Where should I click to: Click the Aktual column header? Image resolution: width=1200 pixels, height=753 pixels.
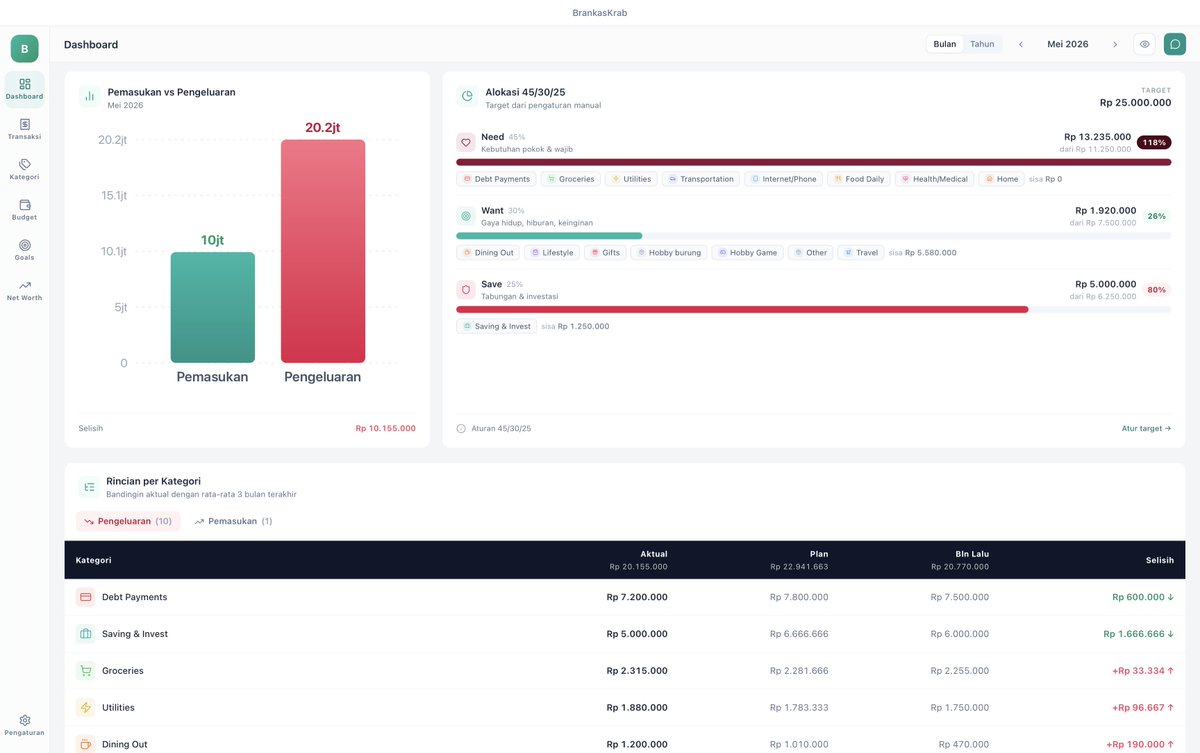coord(654,554)
